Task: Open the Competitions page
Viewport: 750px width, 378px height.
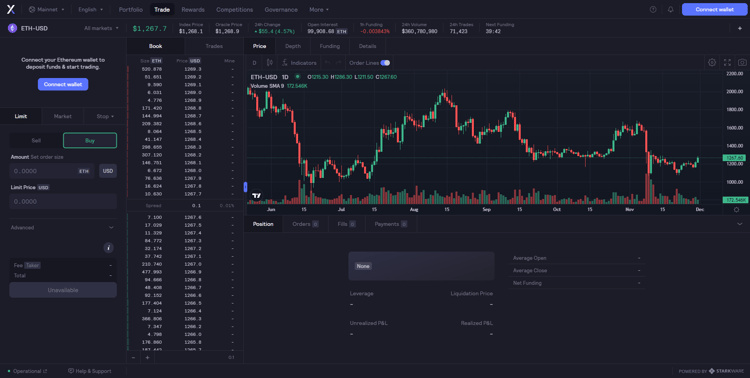Action: point(234,10)
